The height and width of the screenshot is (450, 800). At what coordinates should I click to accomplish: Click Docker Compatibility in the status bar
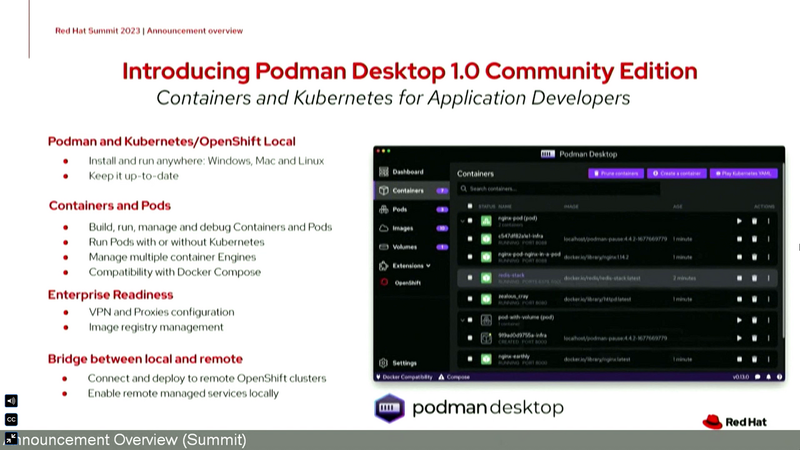point(404,377)
